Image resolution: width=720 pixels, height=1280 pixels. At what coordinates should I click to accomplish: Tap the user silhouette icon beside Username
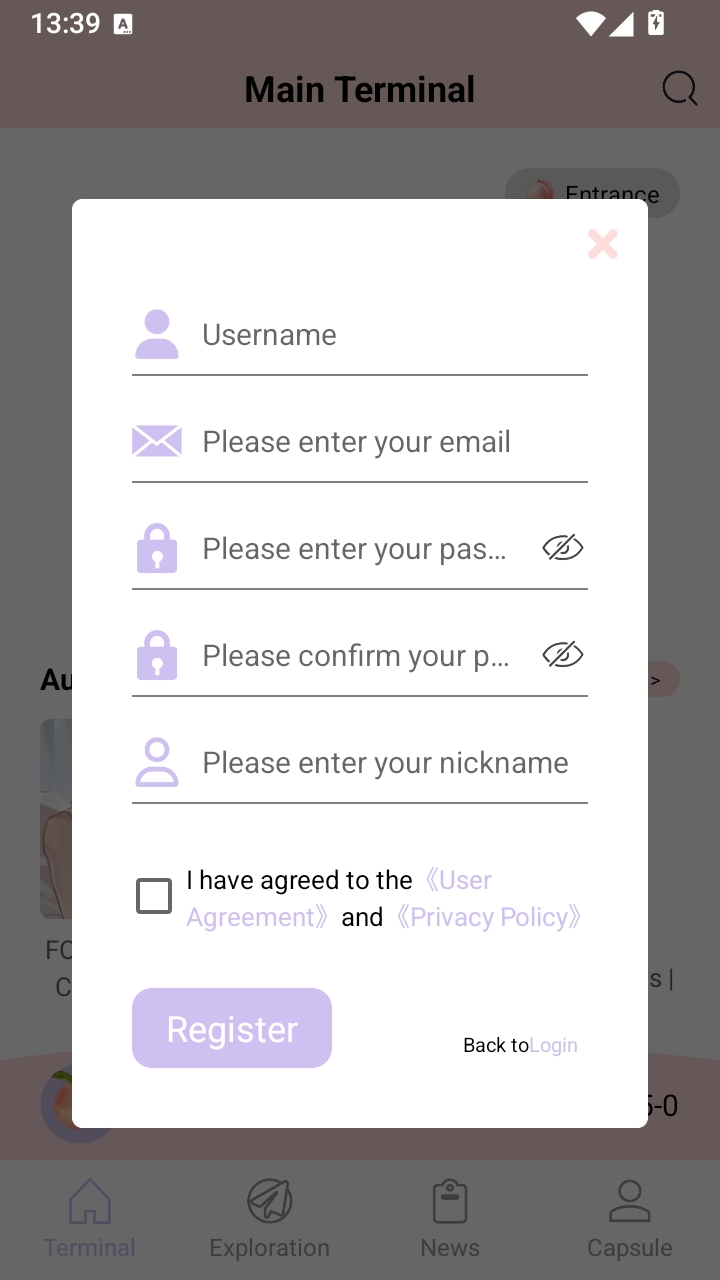point(157,335)
